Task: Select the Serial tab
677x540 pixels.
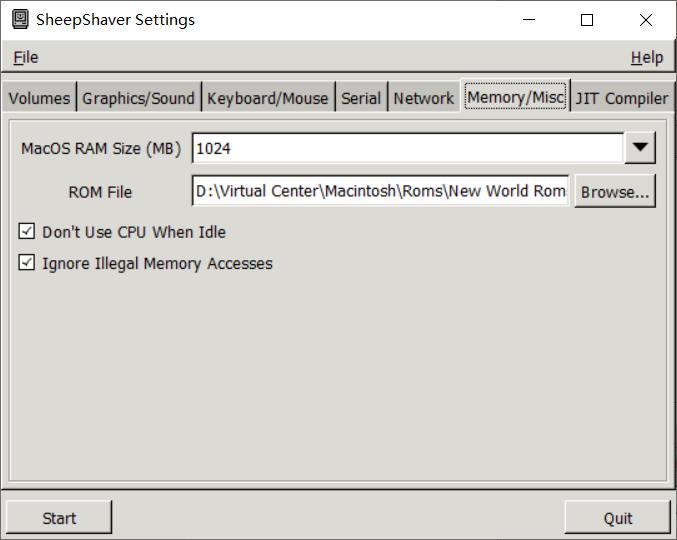Action: (361, 98)
